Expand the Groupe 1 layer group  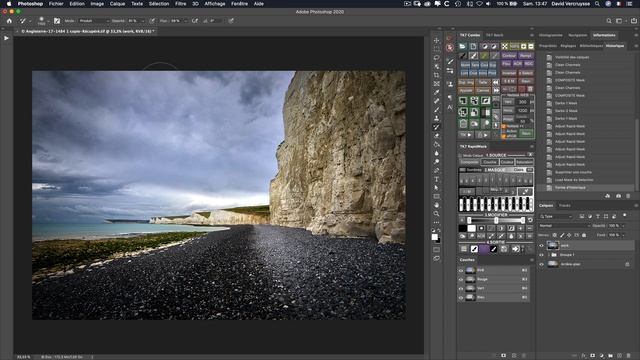coord(549,255)
